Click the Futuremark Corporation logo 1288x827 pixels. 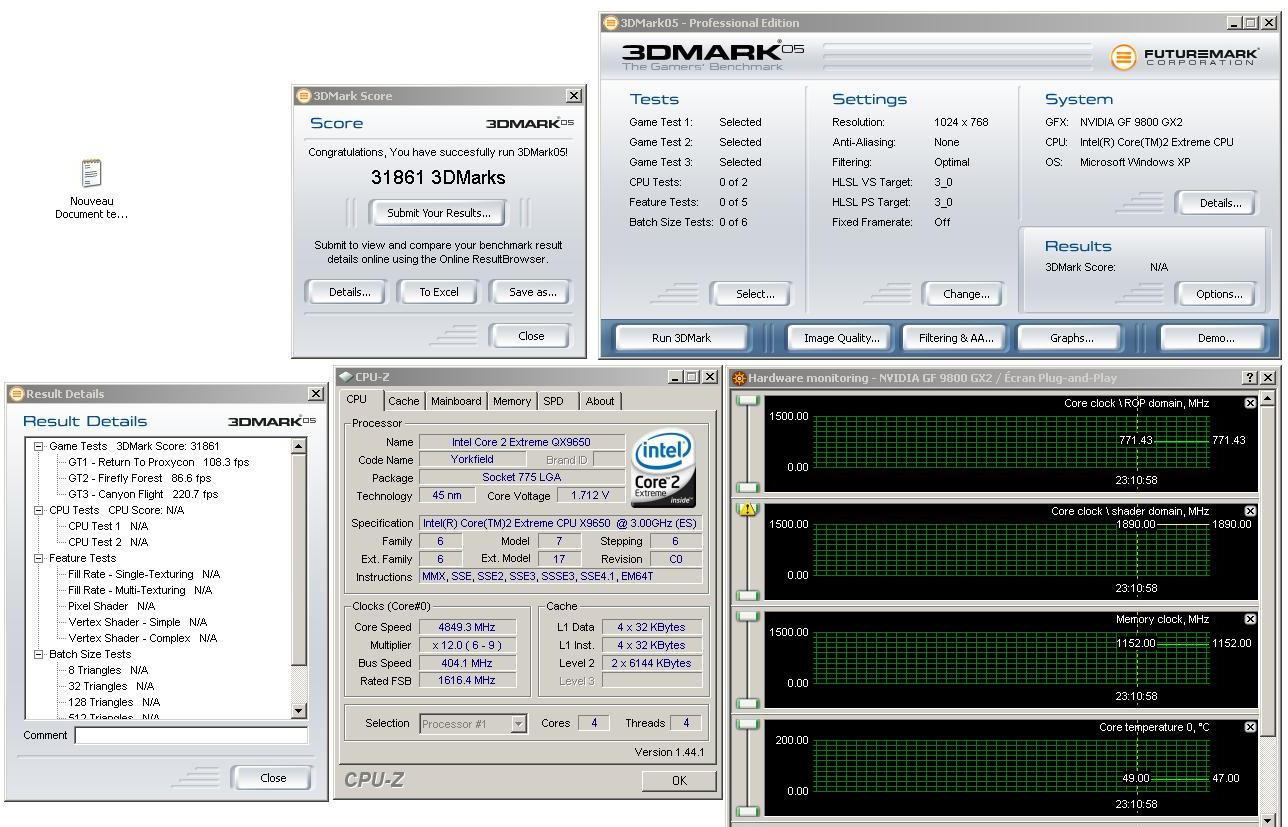tap(1185, 58)
